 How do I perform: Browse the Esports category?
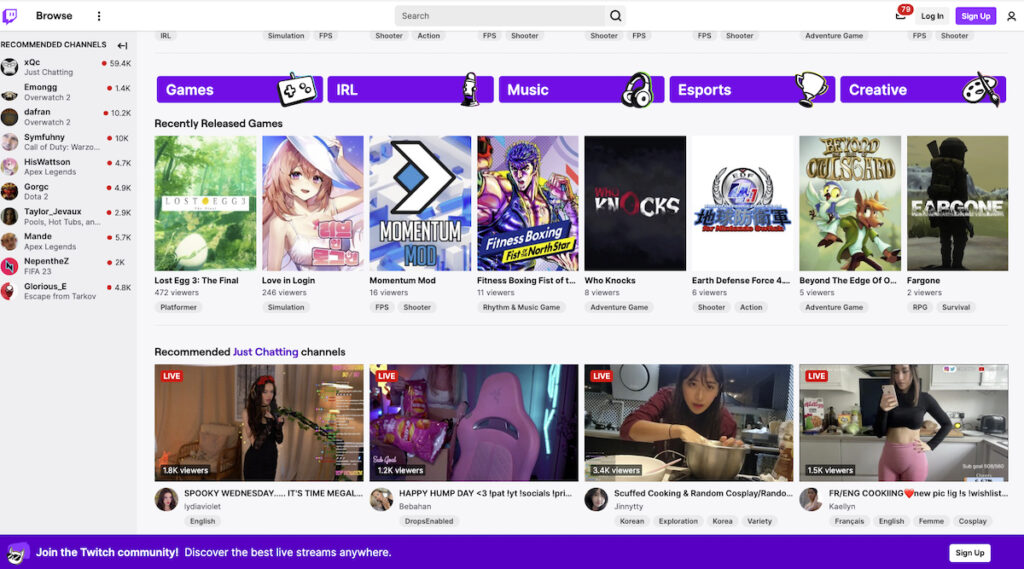click(752, 89)
